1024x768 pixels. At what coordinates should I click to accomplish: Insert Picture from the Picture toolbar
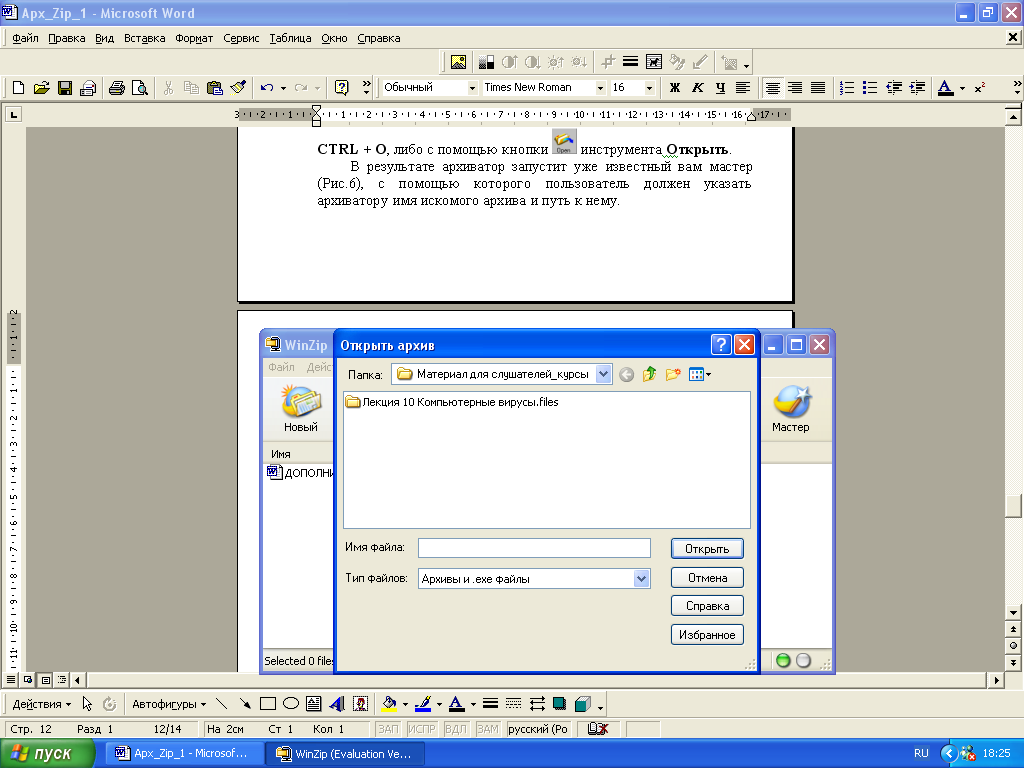(x=458, y=62)
